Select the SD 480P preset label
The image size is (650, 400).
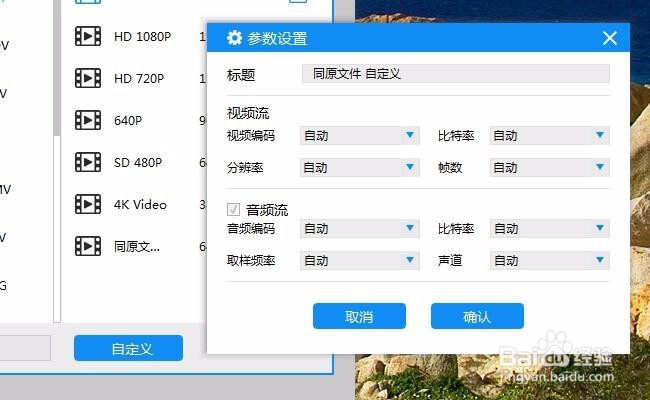138,162
